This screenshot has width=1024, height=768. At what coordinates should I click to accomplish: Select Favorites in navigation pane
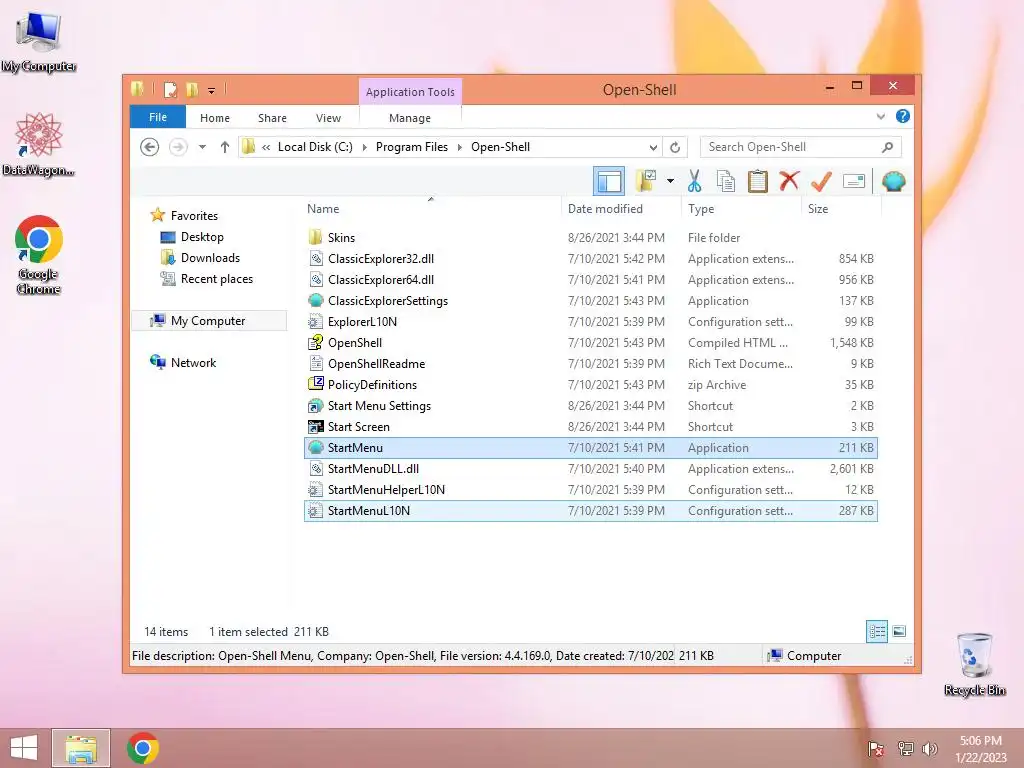click(194, 216)
